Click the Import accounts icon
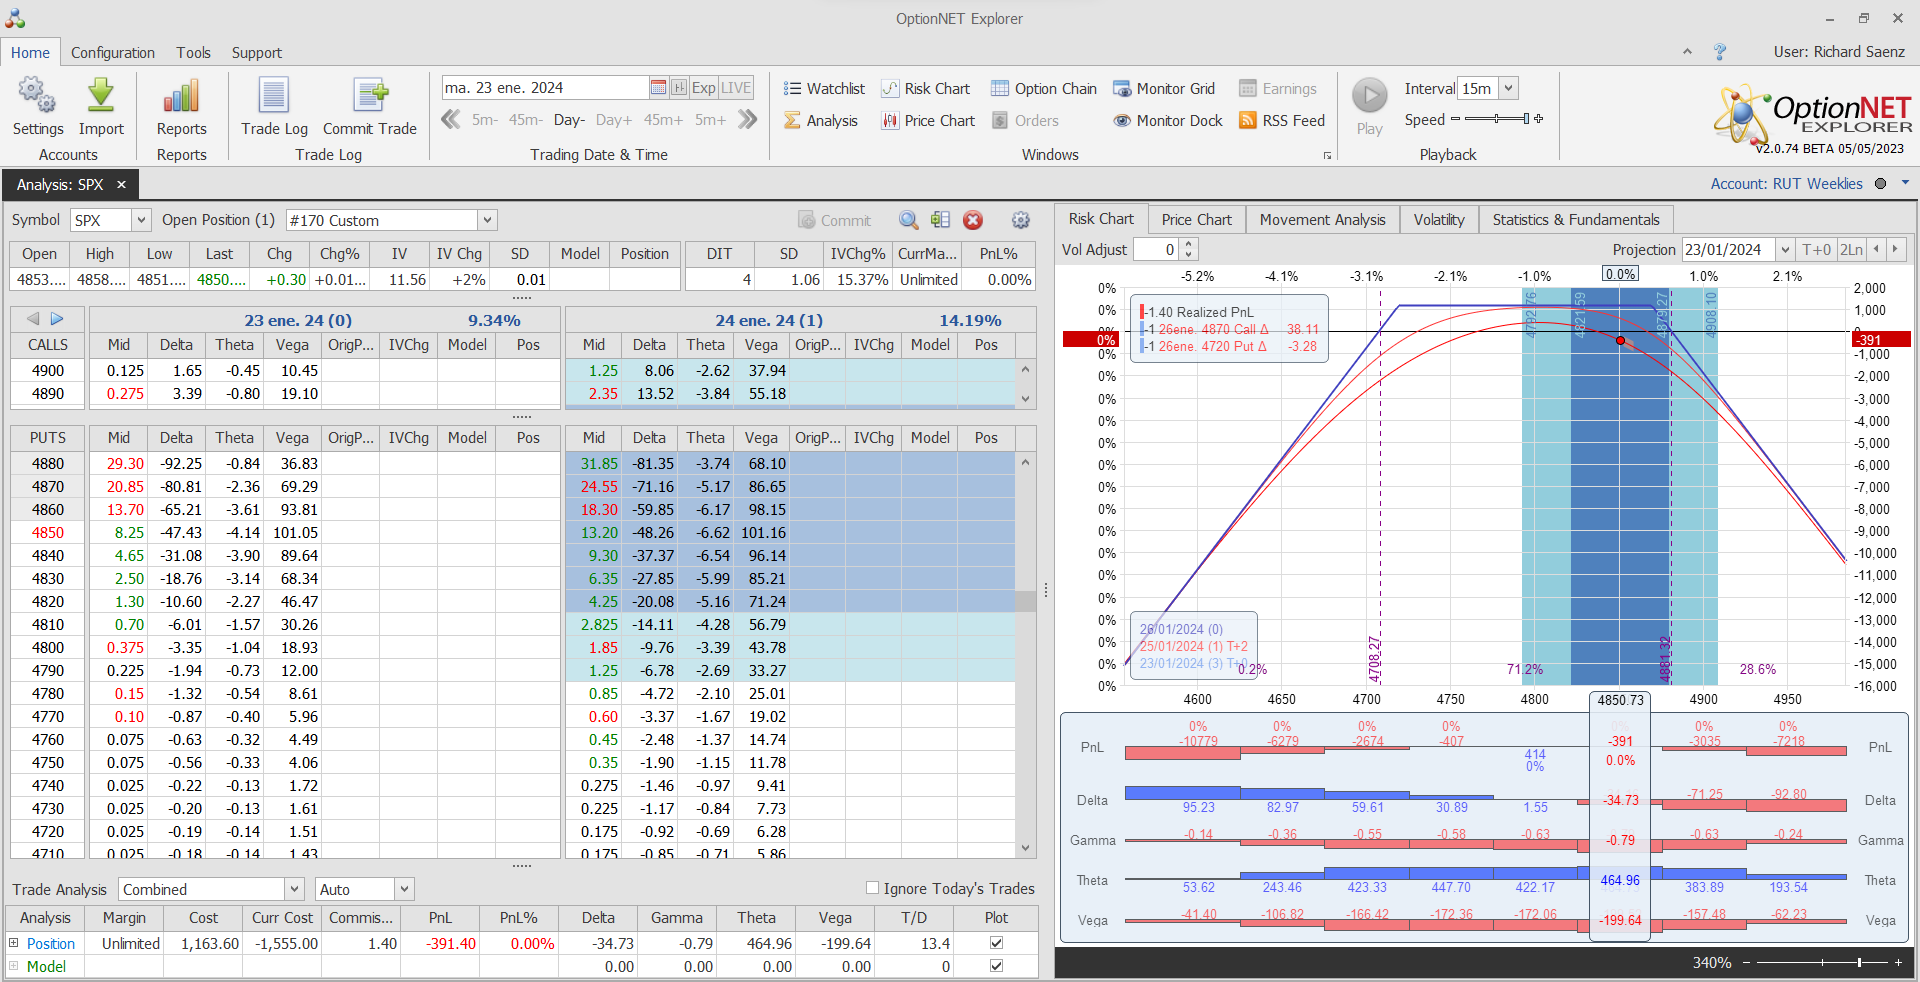Viewport: 1920px width, 982px height. point(101,97)
